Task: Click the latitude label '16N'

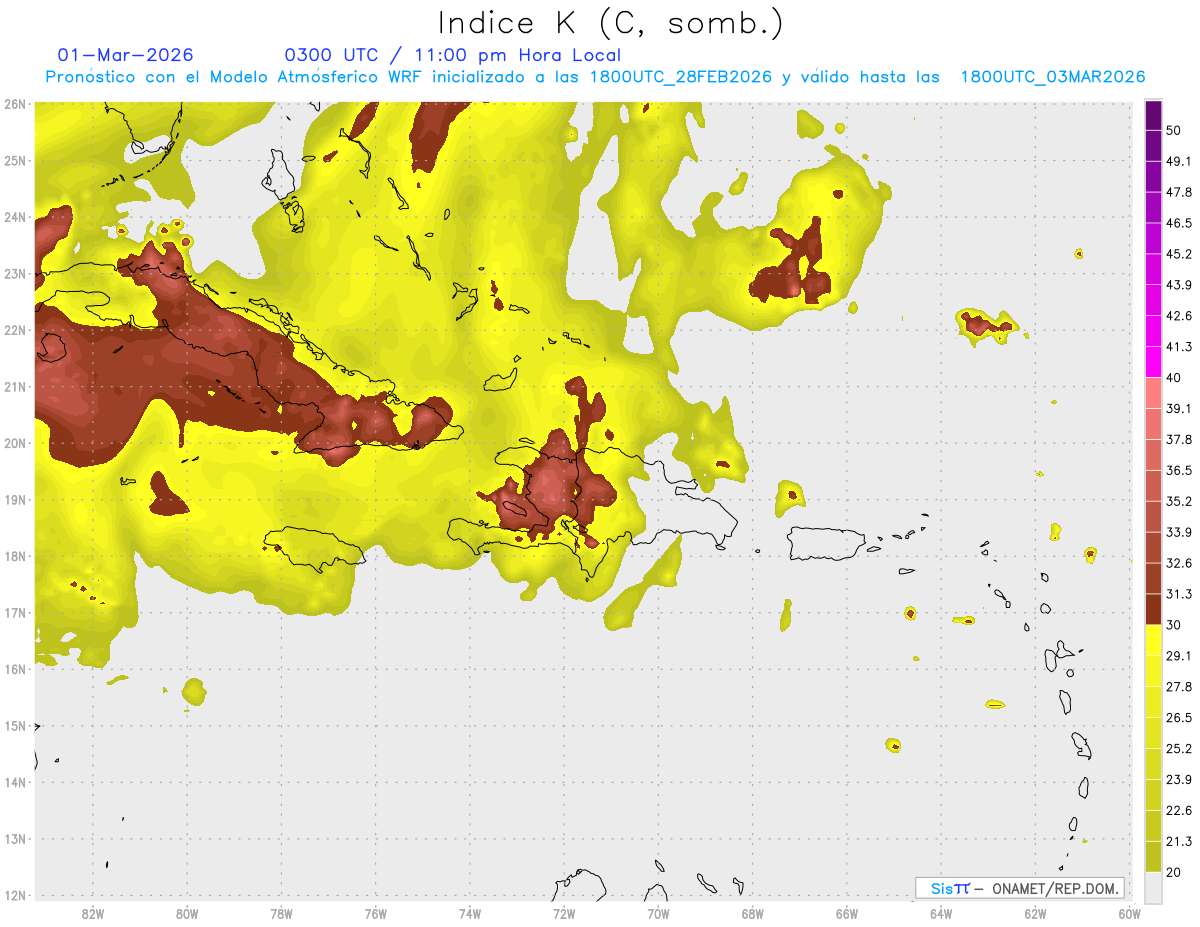Action: pos(15,669)
